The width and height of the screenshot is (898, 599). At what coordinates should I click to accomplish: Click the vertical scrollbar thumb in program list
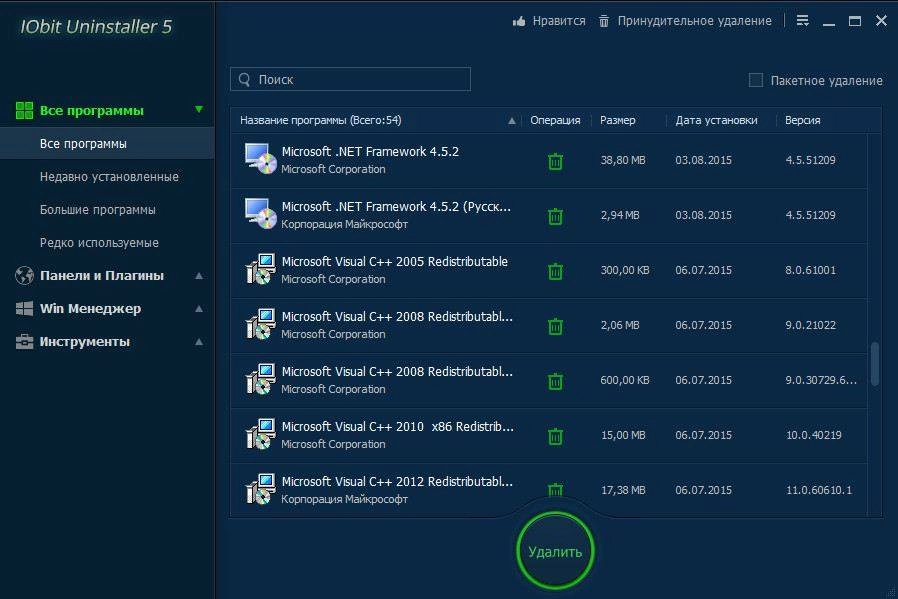(x=875, y=364)
